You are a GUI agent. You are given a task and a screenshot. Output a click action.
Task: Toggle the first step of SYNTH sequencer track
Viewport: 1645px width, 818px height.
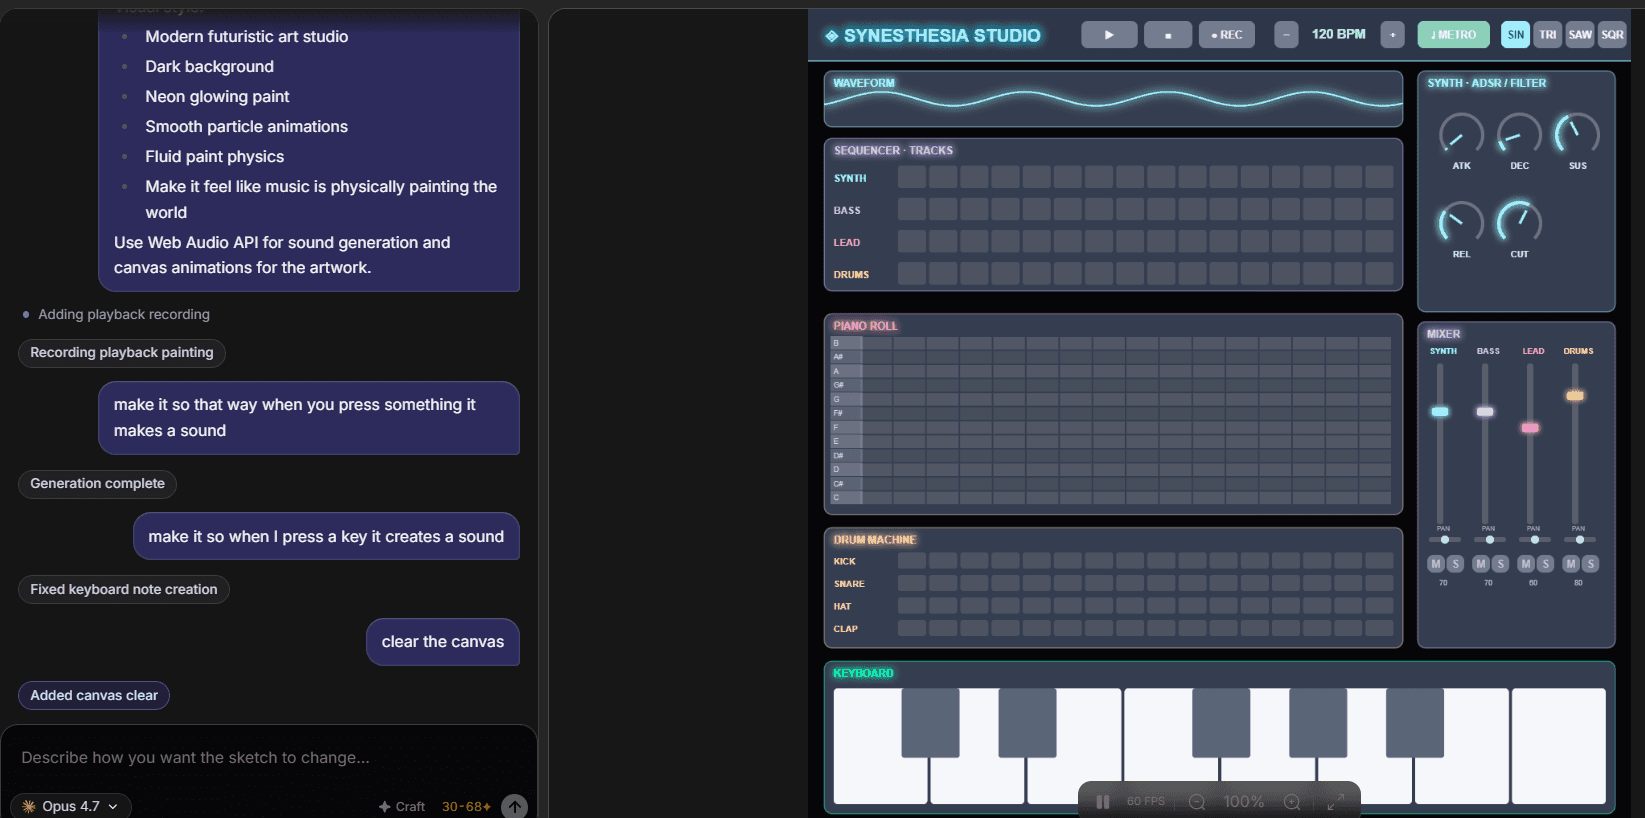912,177
